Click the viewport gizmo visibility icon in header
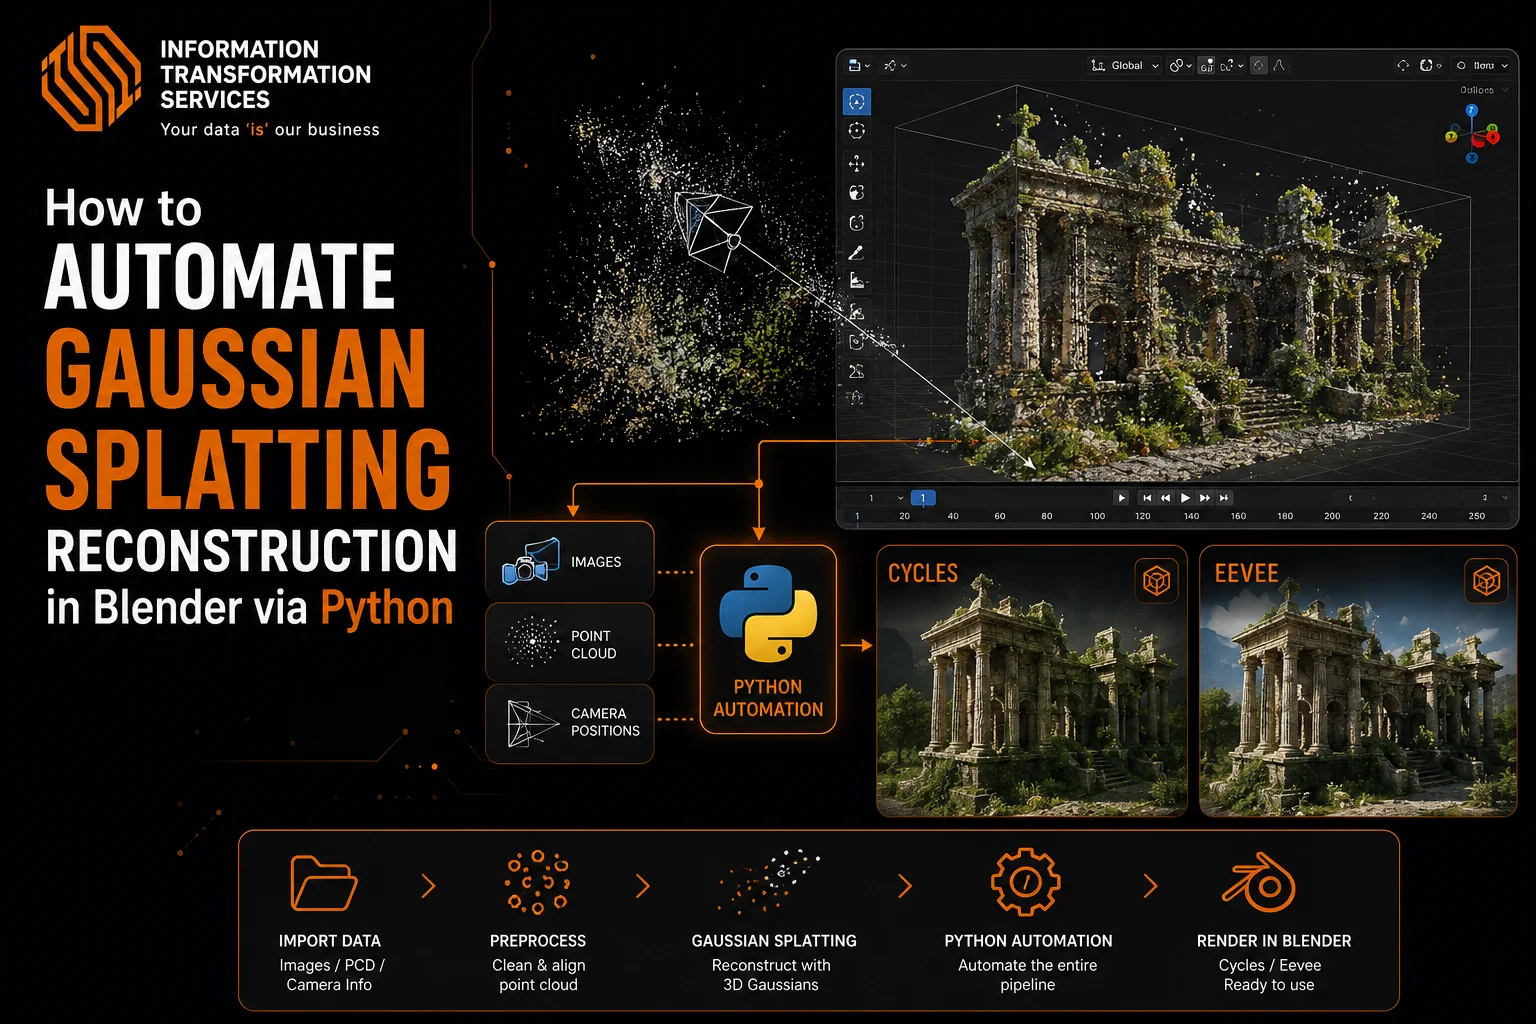The width and height of the screenshot is (1536, 1024). coord(1403,66)
